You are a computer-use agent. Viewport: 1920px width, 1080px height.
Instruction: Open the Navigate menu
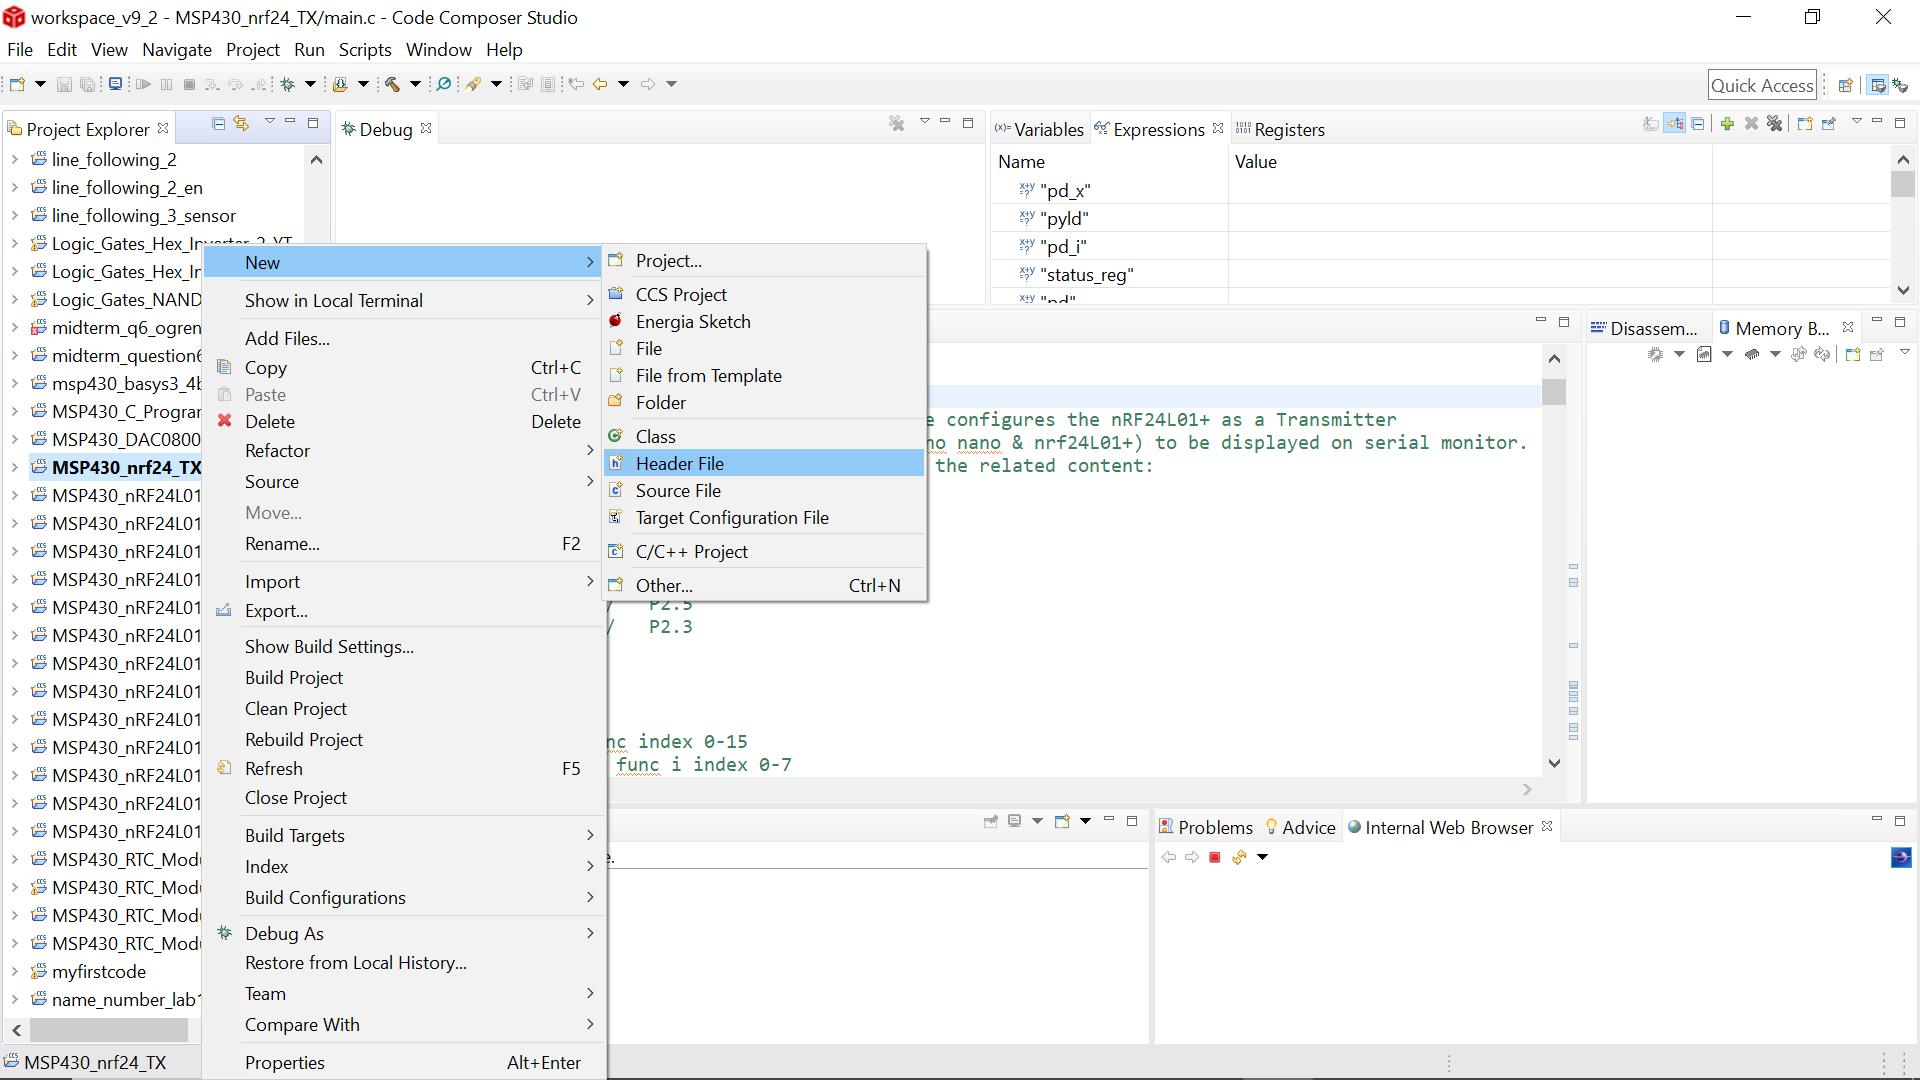[177, 49]
